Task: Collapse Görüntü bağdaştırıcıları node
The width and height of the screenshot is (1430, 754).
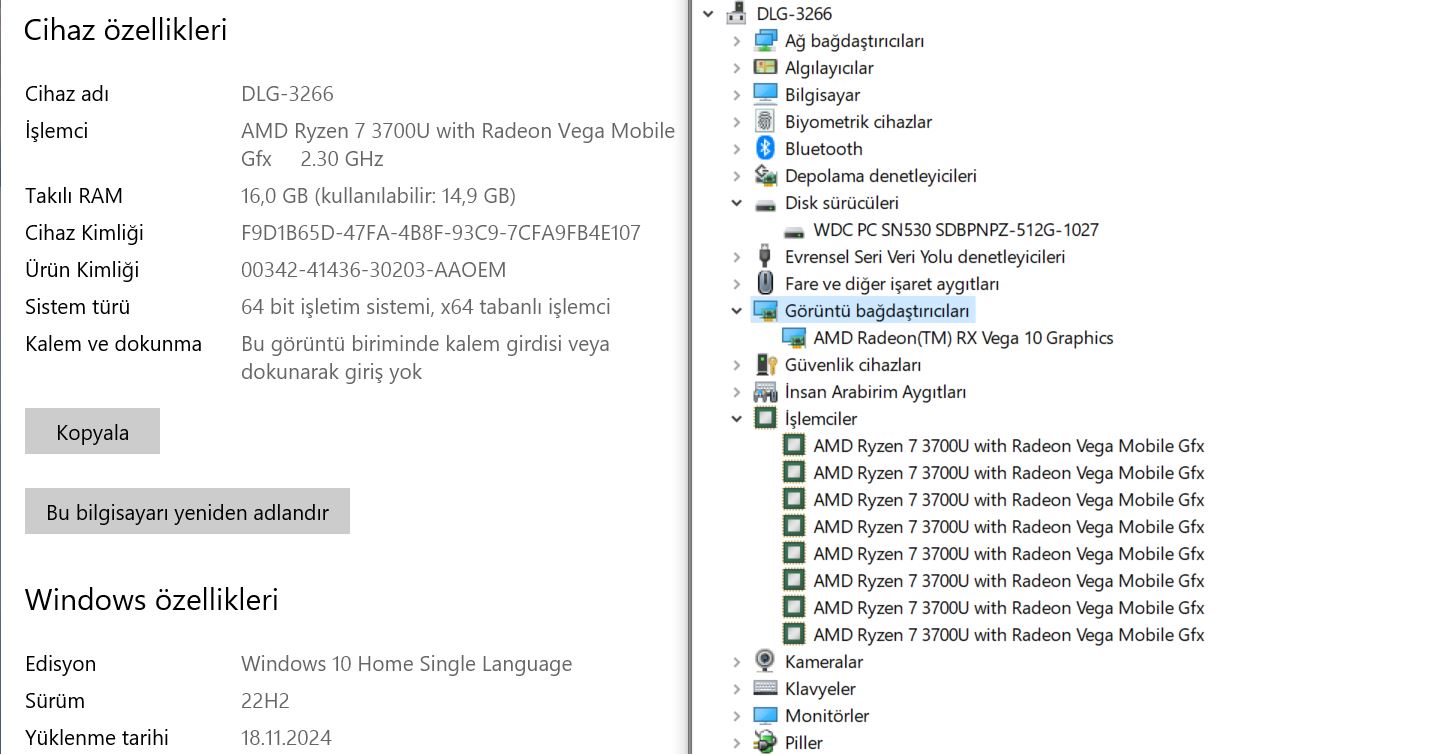Action: [x=737, y=310]
